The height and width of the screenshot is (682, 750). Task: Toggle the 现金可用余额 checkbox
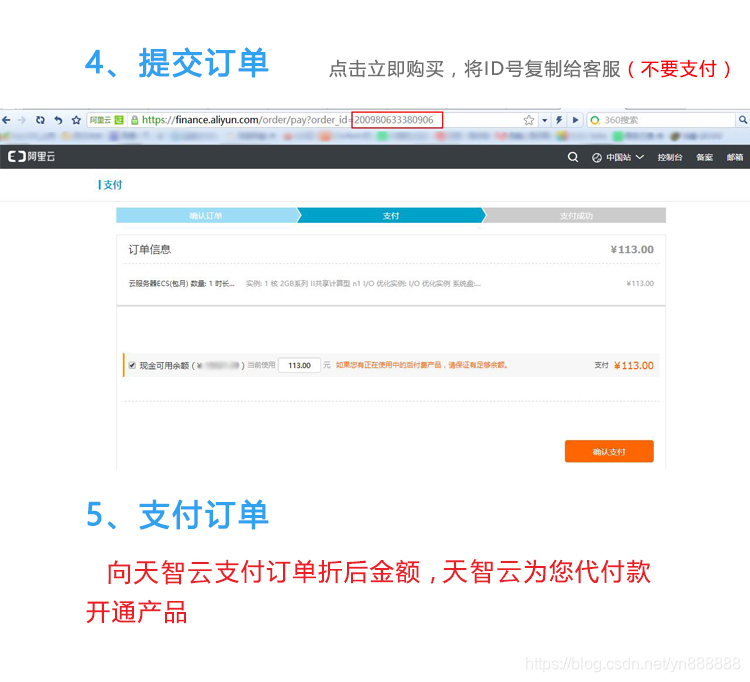(132, 365)
